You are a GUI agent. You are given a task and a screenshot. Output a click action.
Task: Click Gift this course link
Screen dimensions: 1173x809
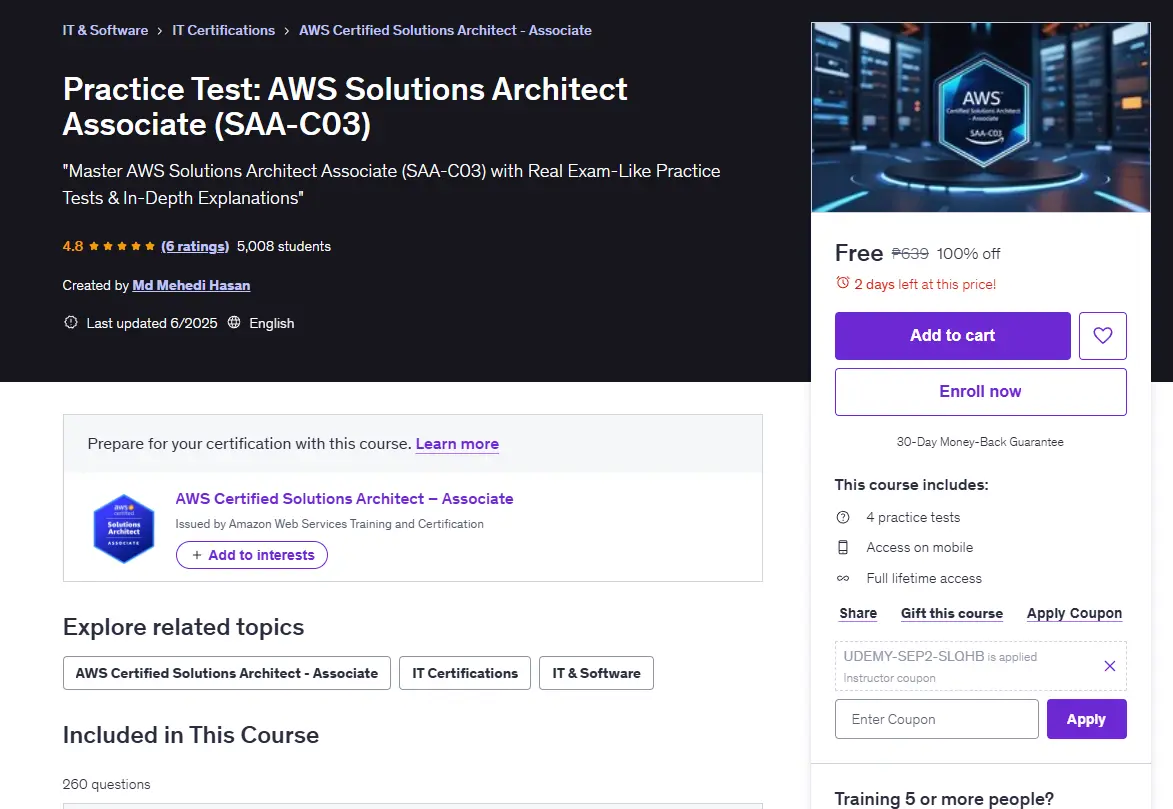pyautogui.click(x=952, y=613)
